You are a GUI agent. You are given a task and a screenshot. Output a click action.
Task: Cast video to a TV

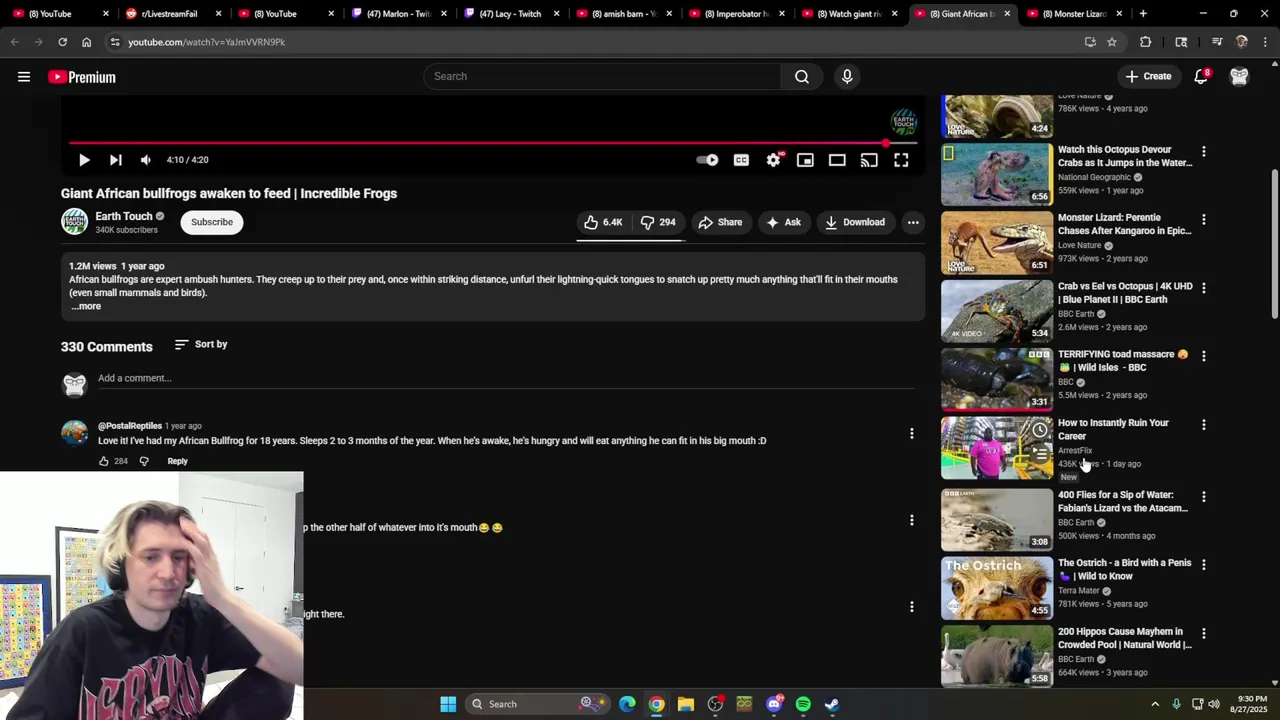coord(869,160)
